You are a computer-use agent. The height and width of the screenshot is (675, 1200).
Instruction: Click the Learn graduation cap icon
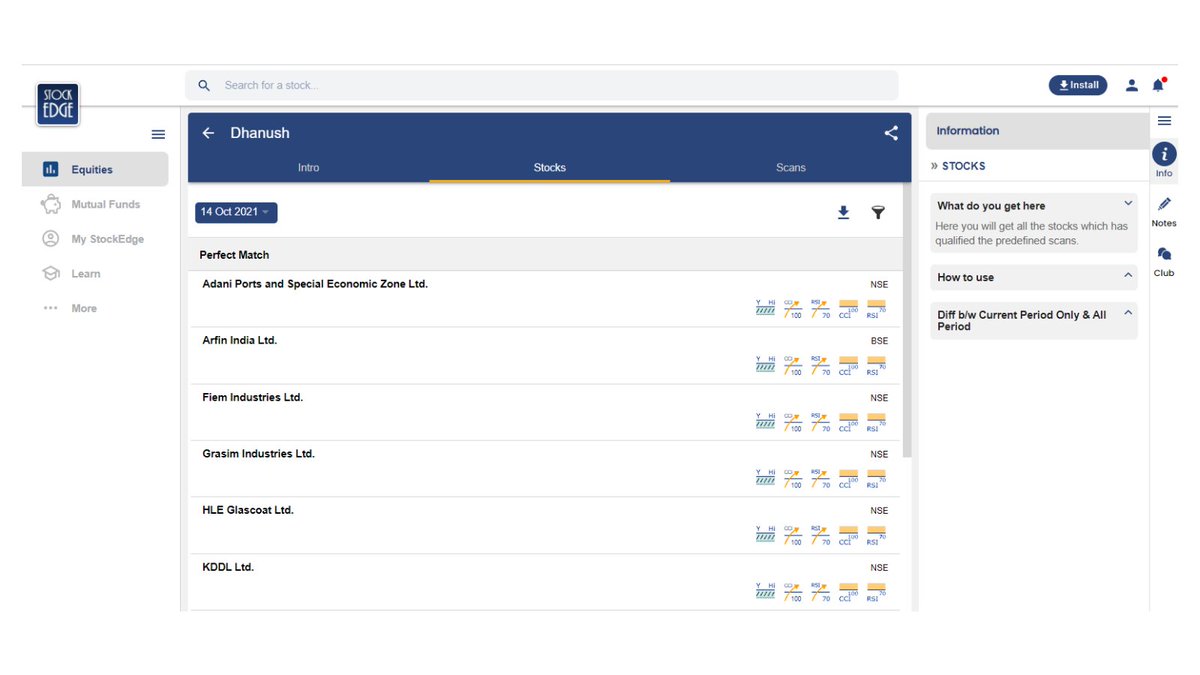point(51,273)
